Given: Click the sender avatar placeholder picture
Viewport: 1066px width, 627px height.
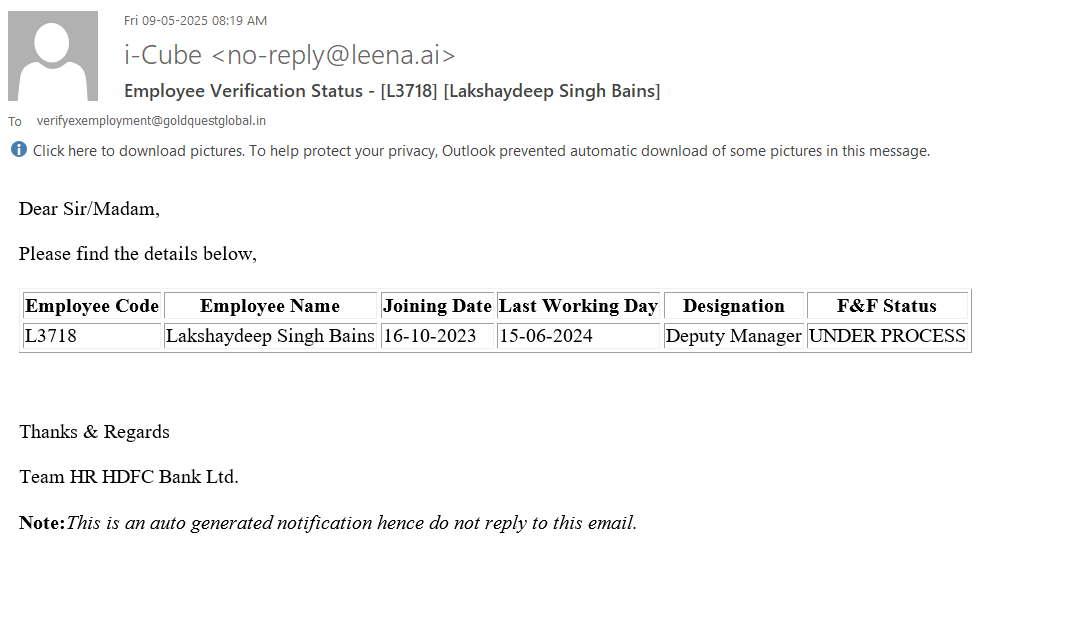Looking at the screenshot, I should [53, 56].
